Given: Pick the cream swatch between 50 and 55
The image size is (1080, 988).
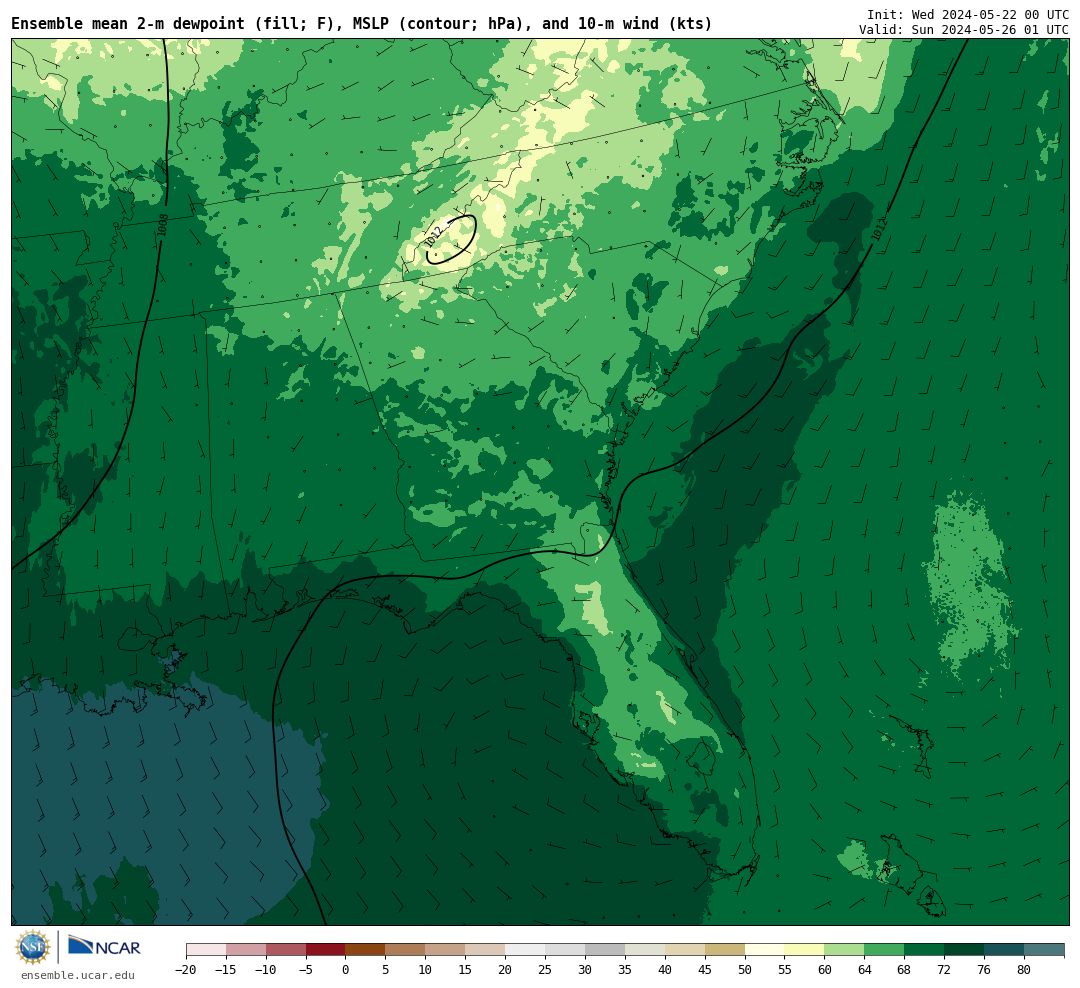Looking at the screenshot, I should 765,950.
